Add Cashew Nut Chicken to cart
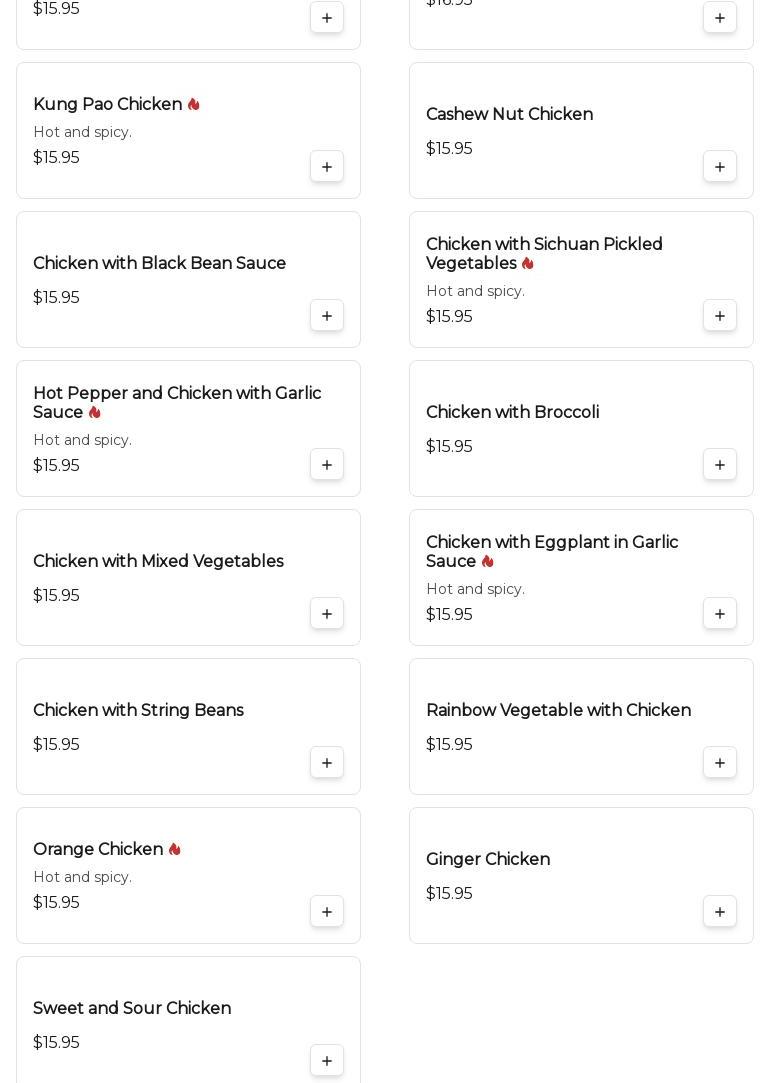This screenshot has width=770, height=1083. coord(720,167)
